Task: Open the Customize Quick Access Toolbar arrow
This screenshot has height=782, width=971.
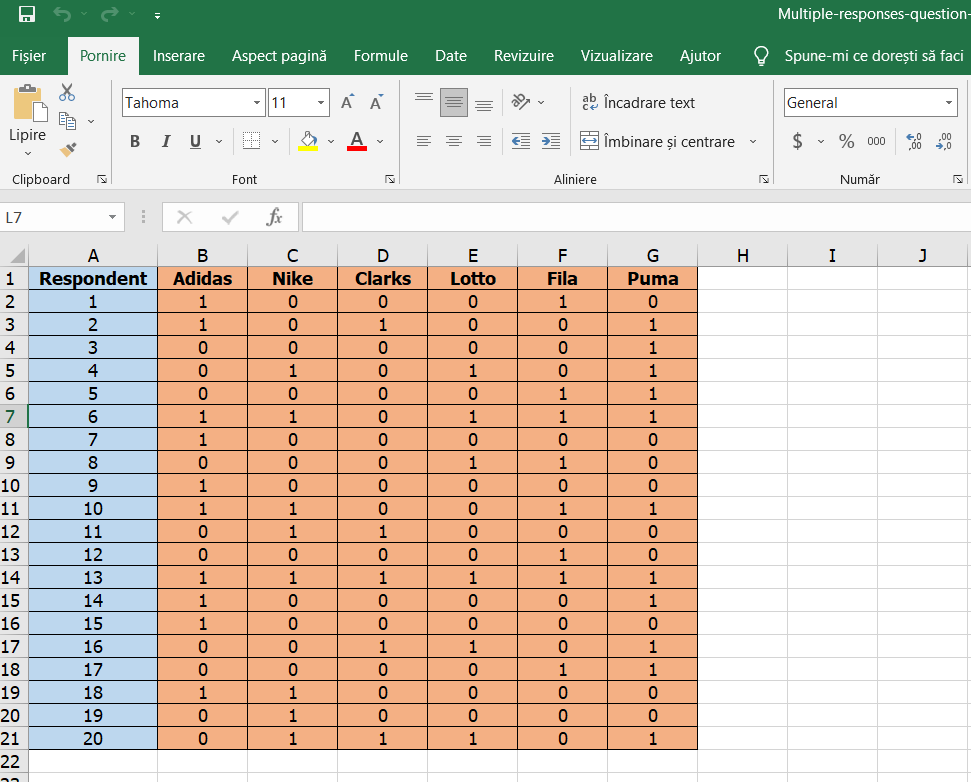Action: [x=157, y=16]
